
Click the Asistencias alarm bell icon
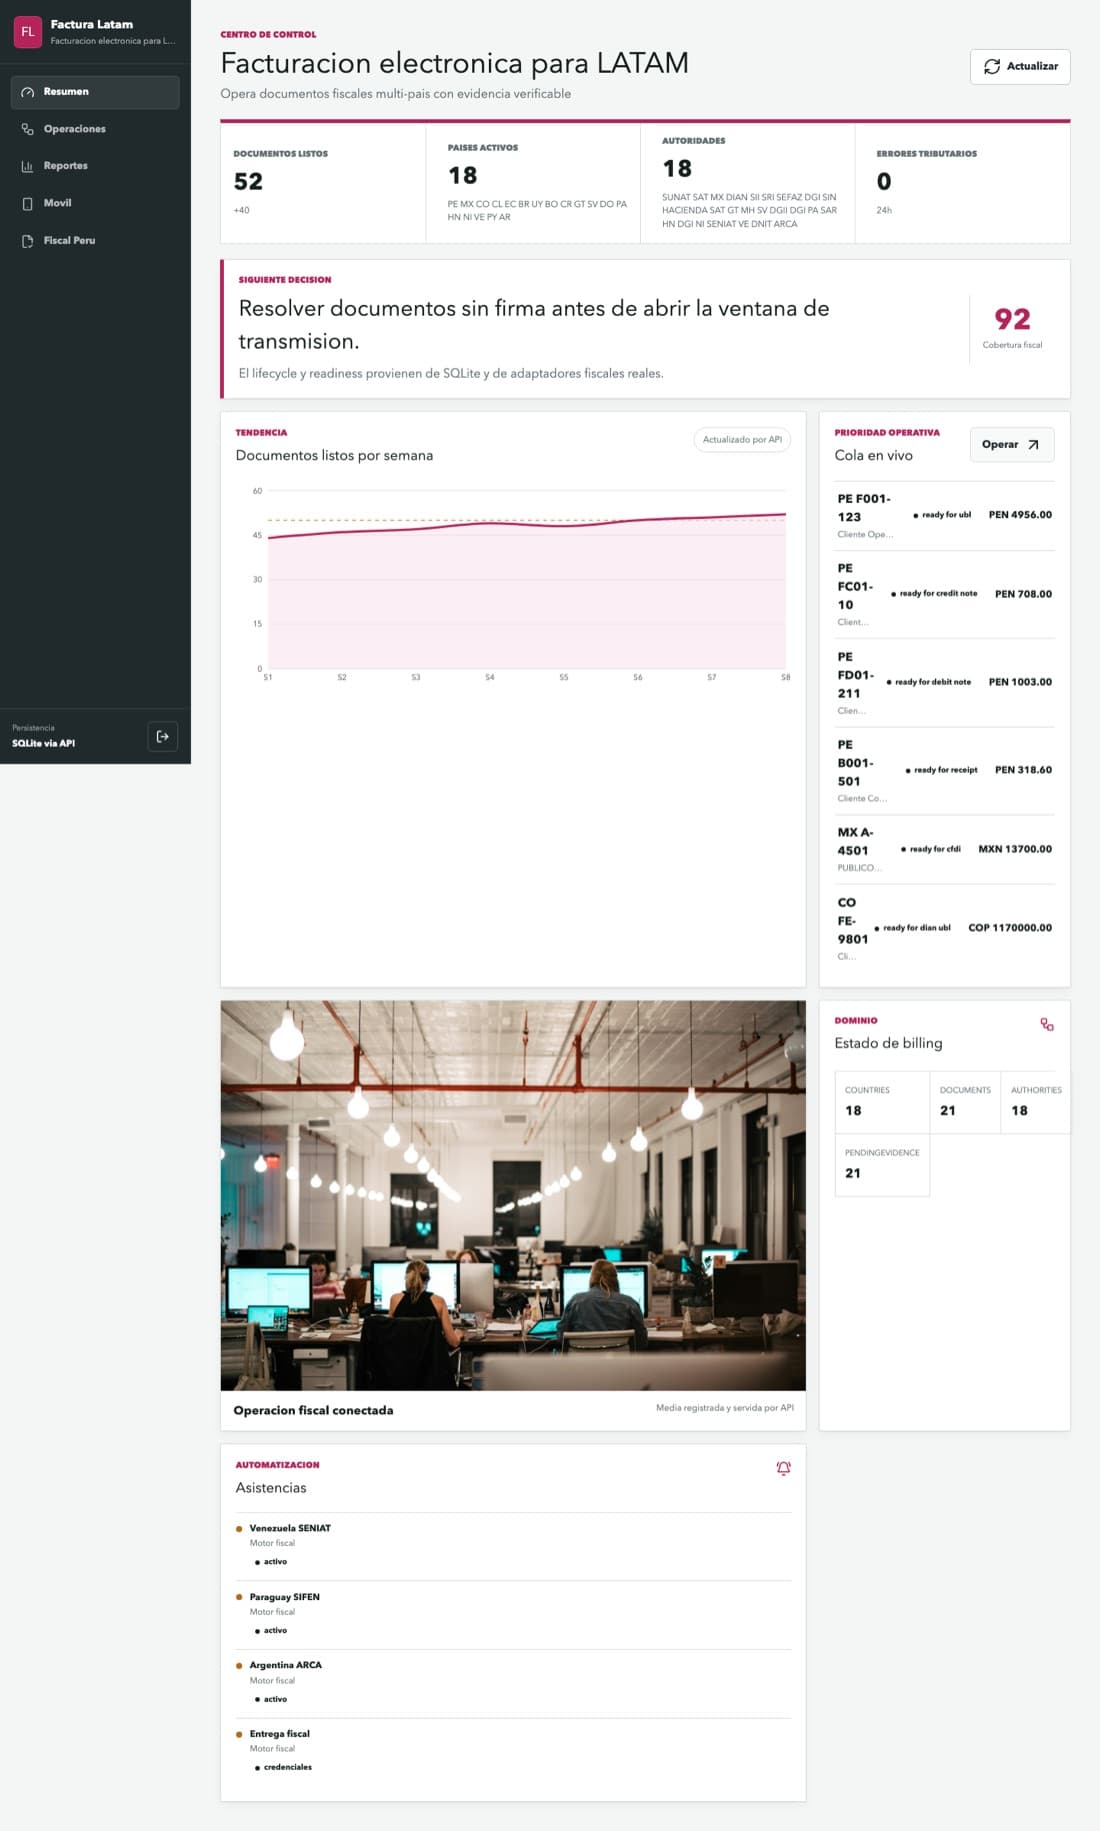coord(784,1468)
